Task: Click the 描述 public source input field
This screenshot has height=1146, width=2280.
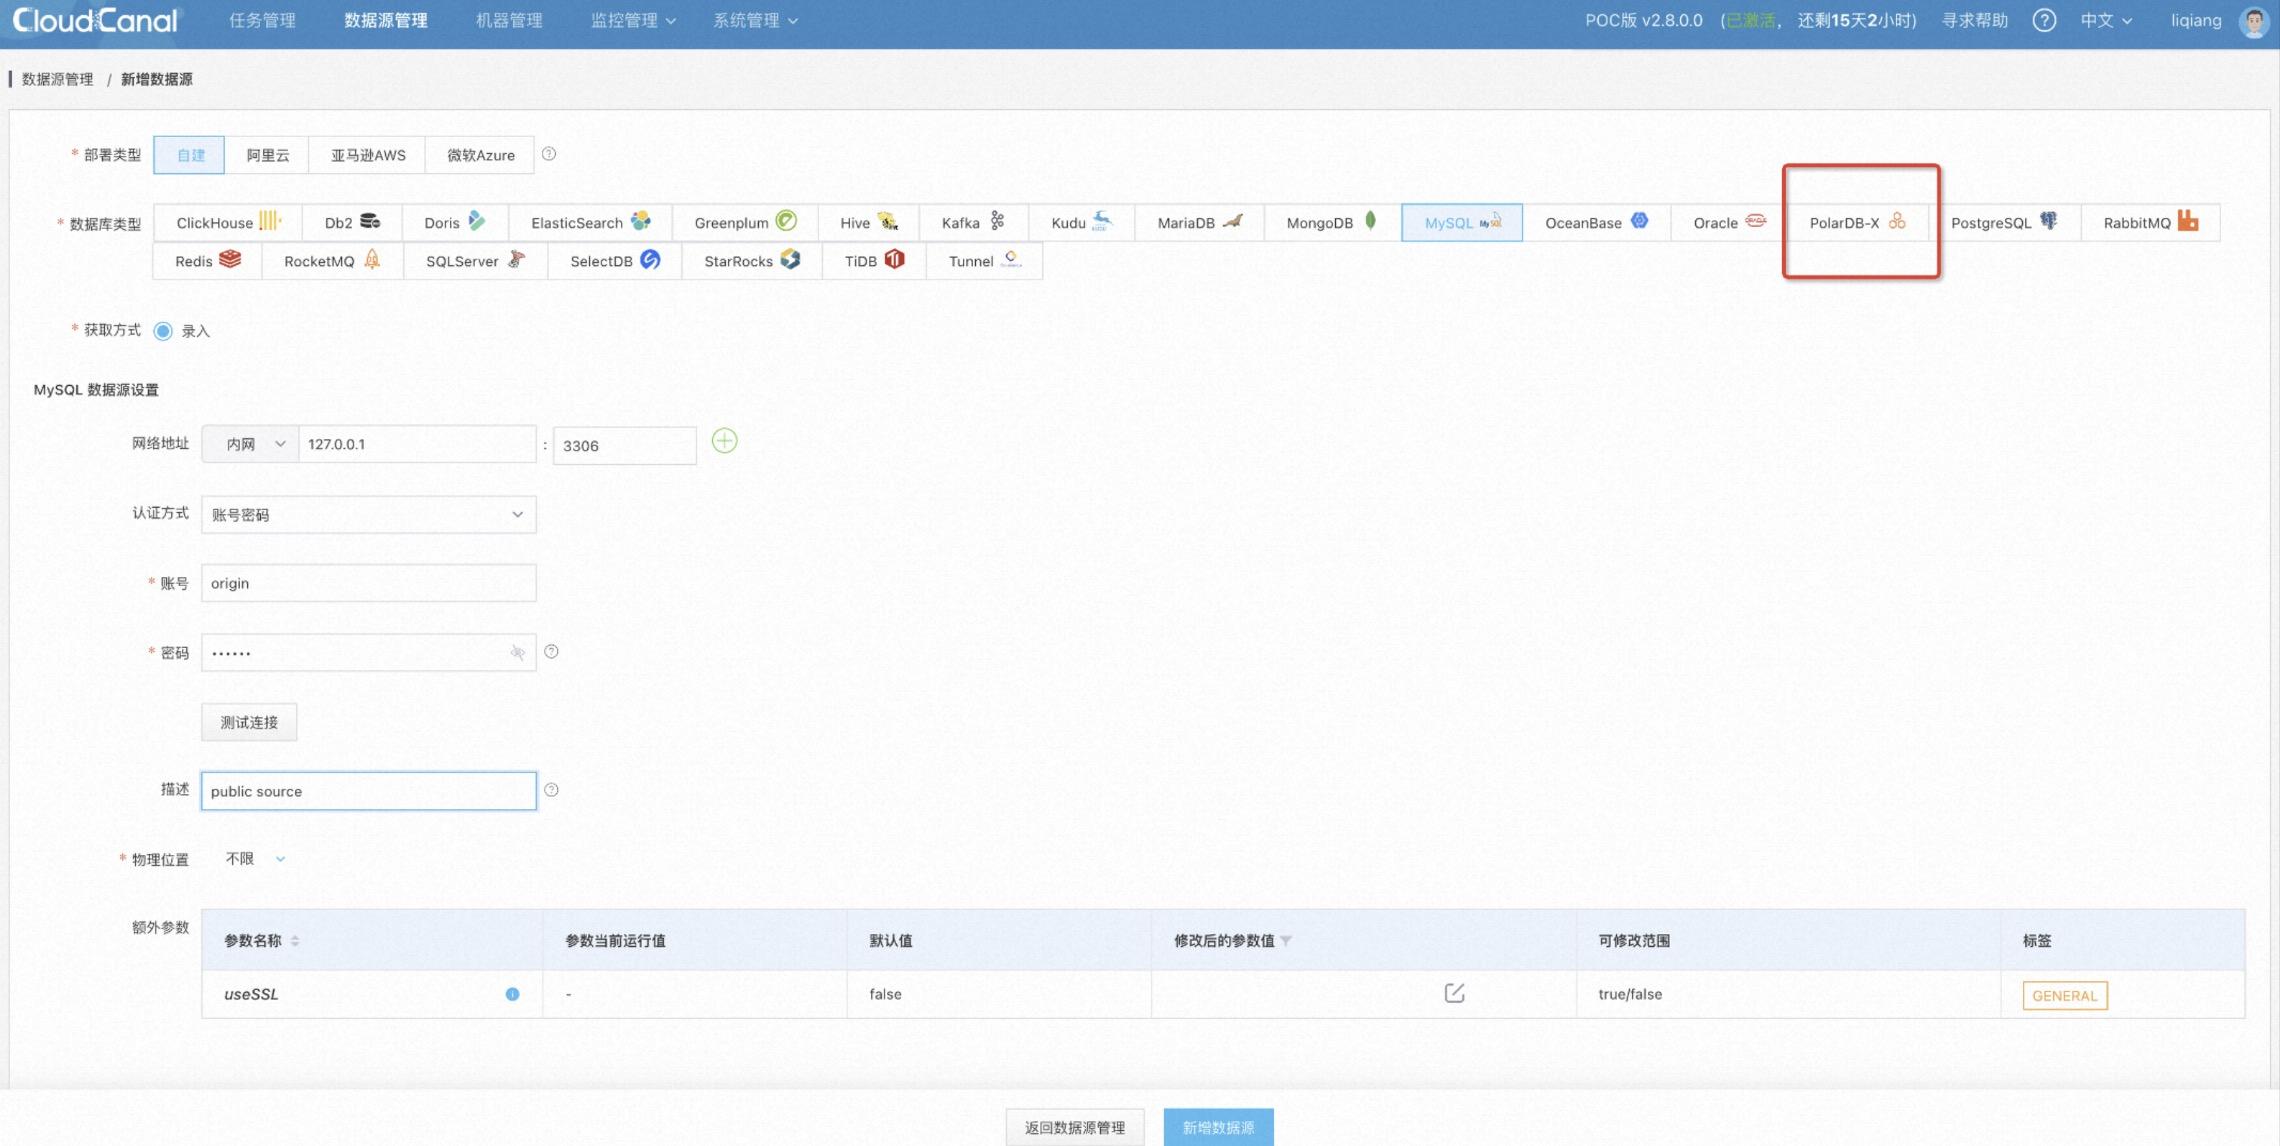Action: [368, 791]
